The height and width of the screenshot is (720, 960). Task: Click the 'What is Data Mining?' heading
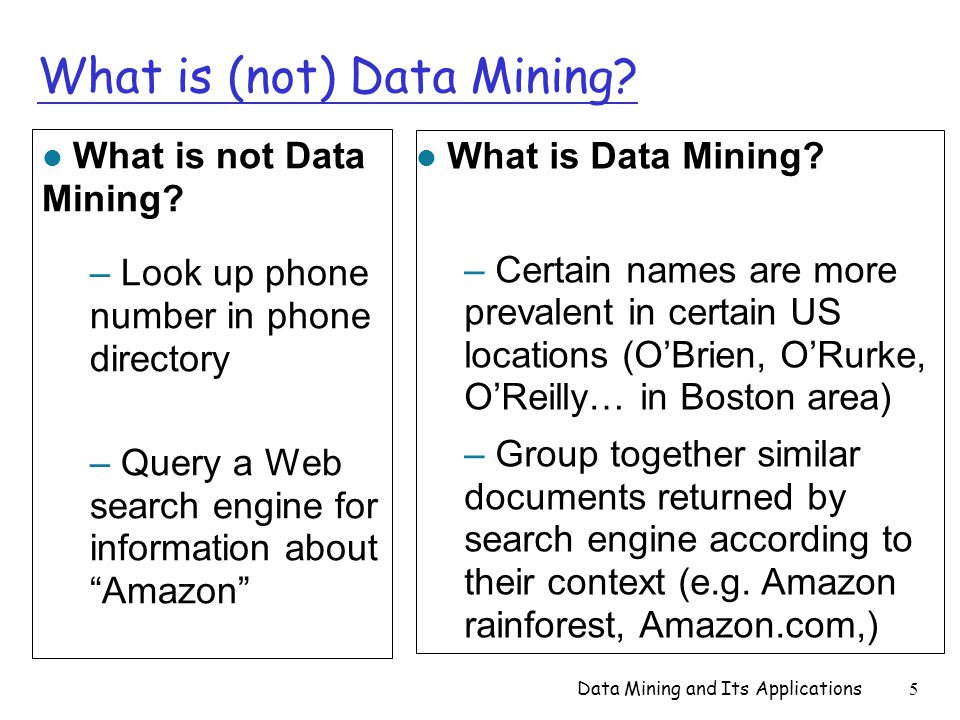pyautogui.click(x=636, y=157)
